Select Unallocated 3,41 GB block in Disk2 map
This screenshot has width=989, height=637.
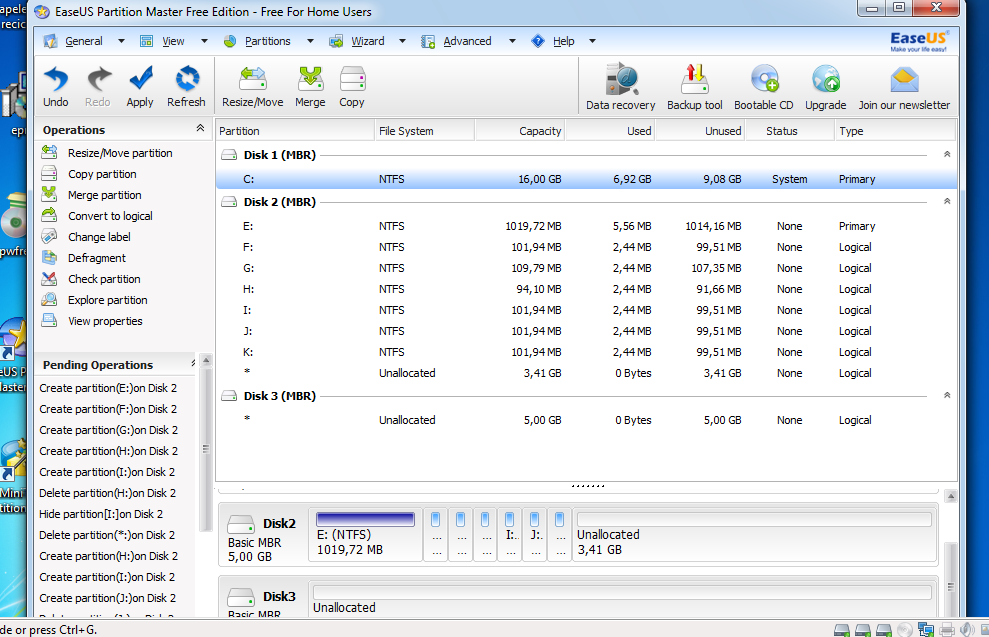tap(754, 534)
